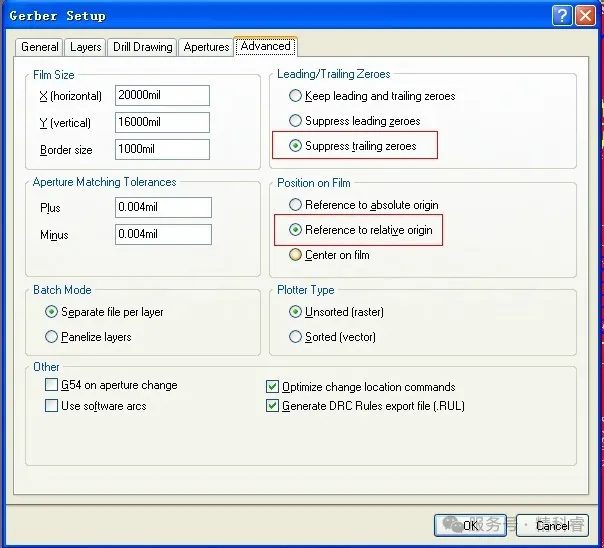Open the Drill Drawing tab
The width and height of the screenshot is (604, 548).
(143, 47)
